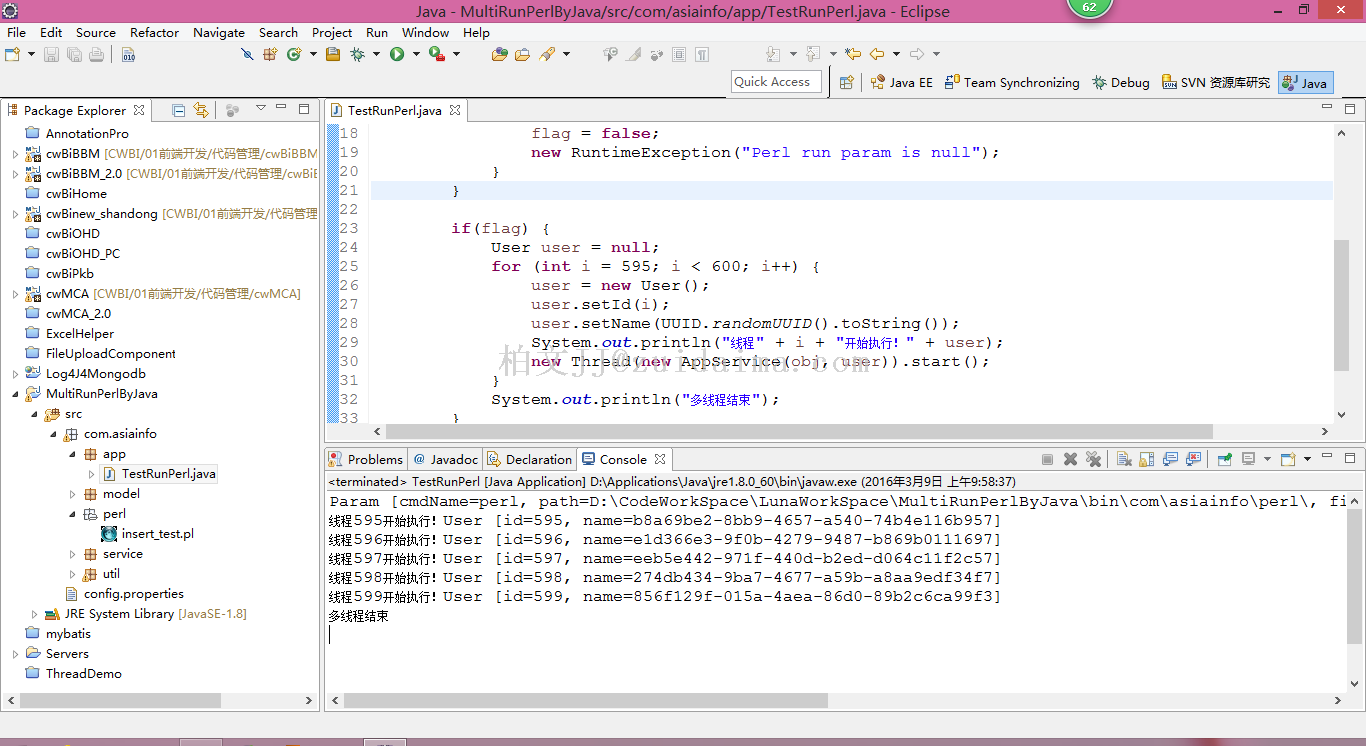Expand the JRE System Library node
This screenshot has width=1366, height=746.
[x=35, y=614]
